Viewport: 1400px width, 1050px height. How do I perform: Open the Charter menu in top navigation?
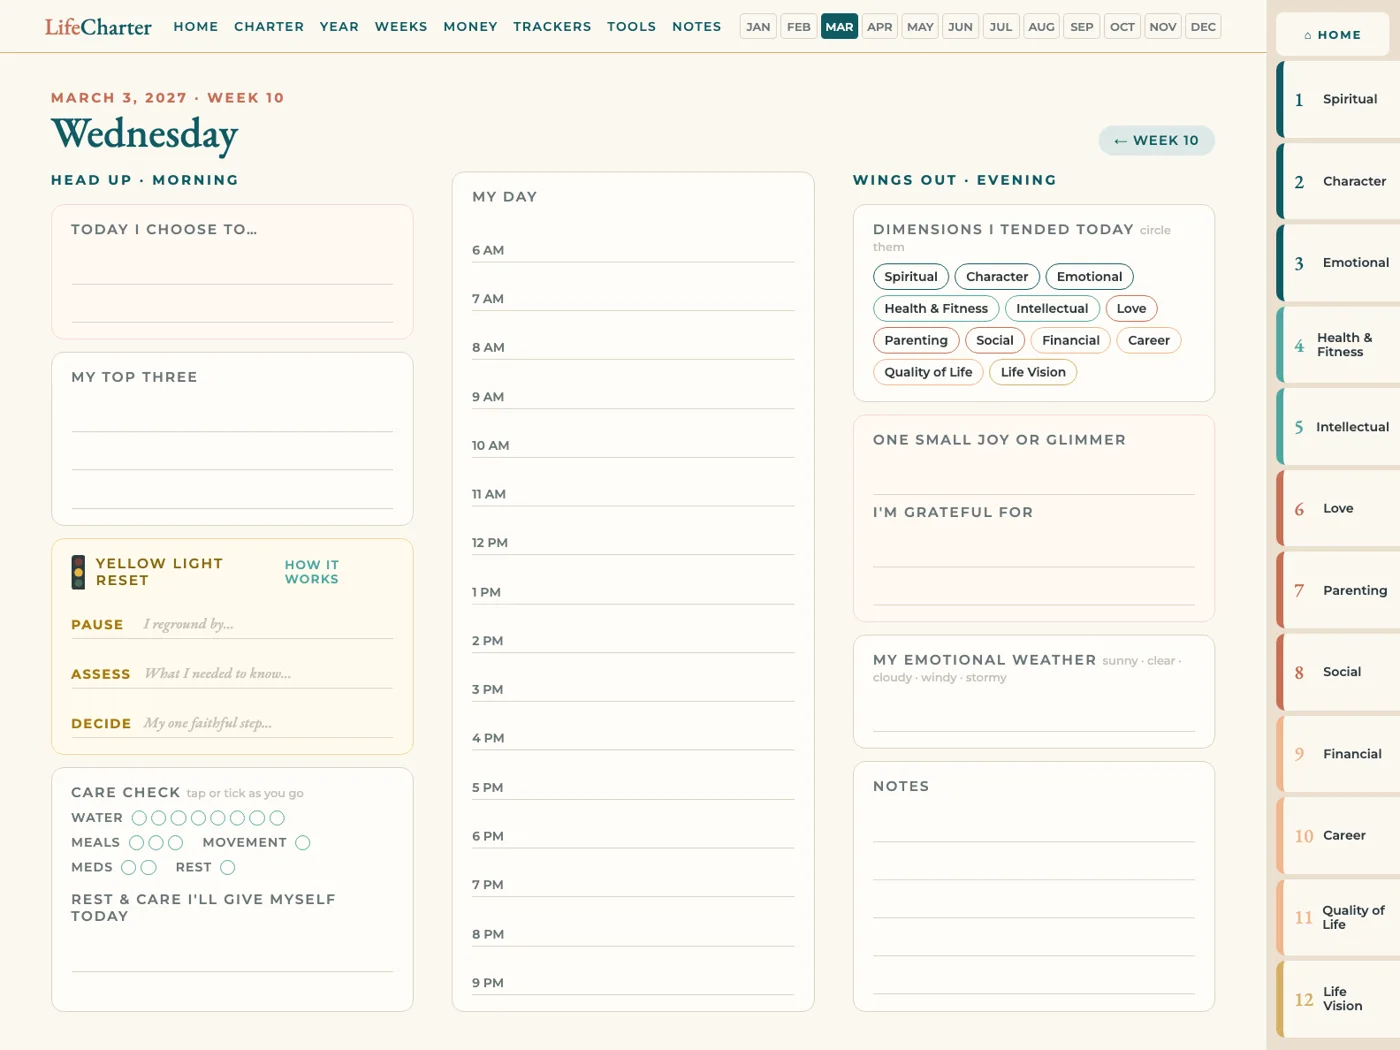(269, 27)
